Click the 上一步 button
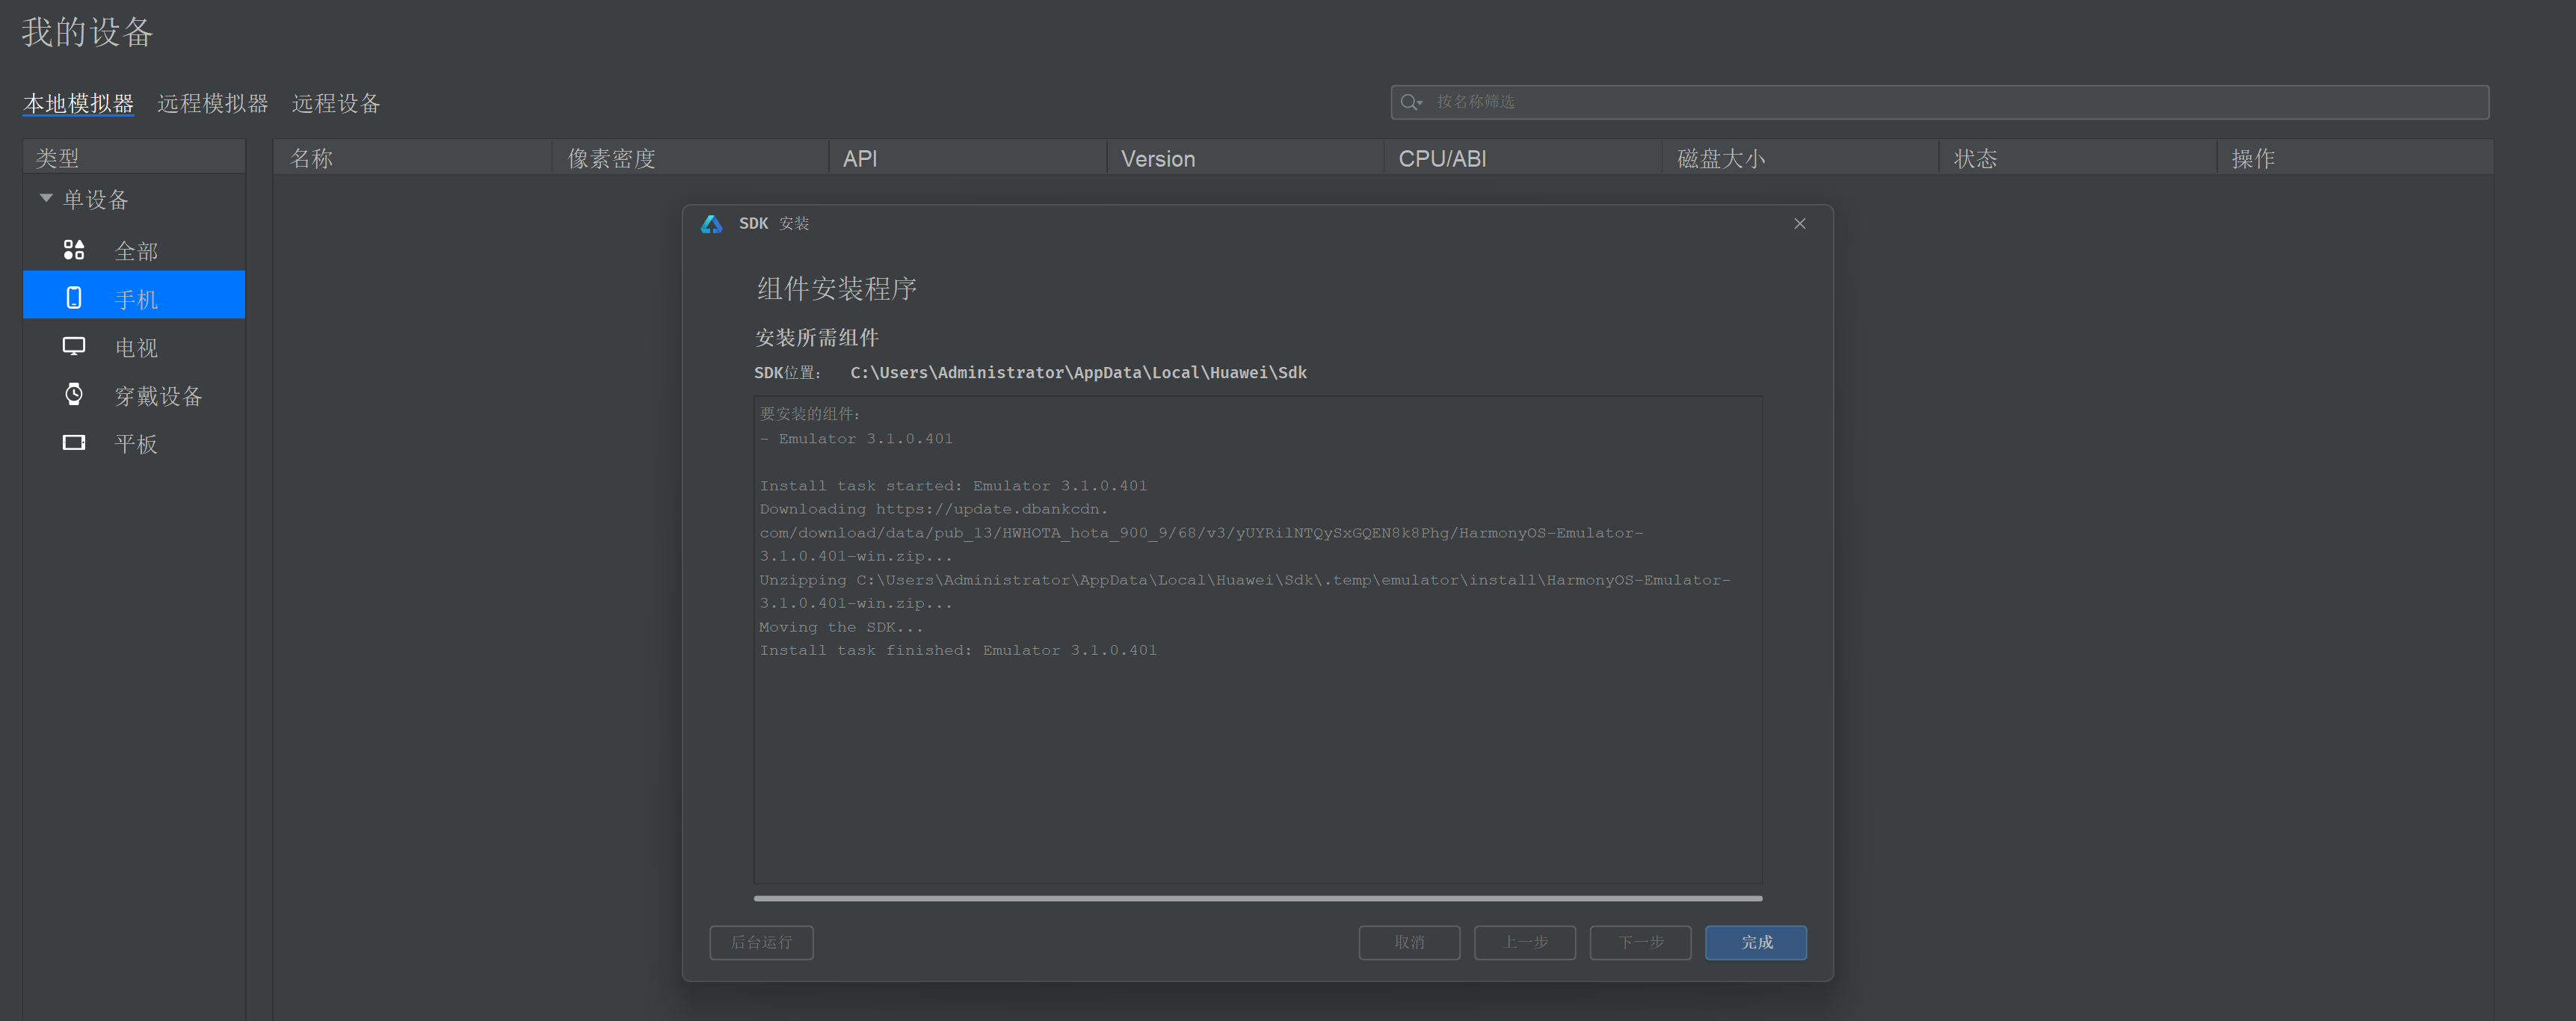2576x1021 pixels. (x=1525, y=942)
